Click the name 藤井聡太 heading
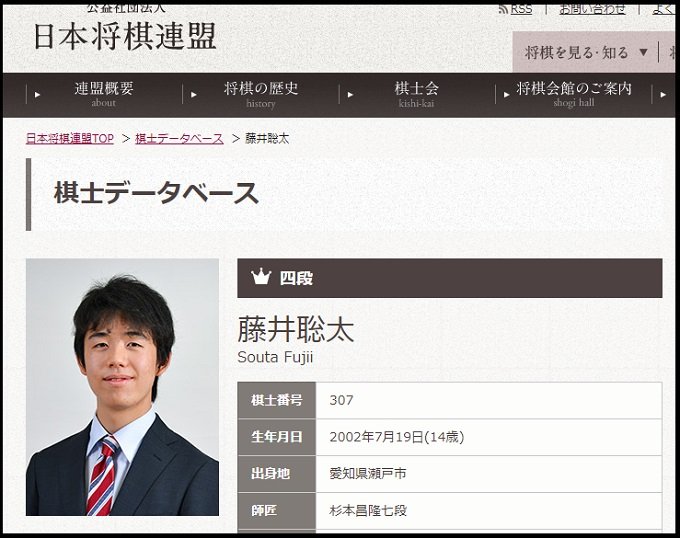 [x=296, y=330]
